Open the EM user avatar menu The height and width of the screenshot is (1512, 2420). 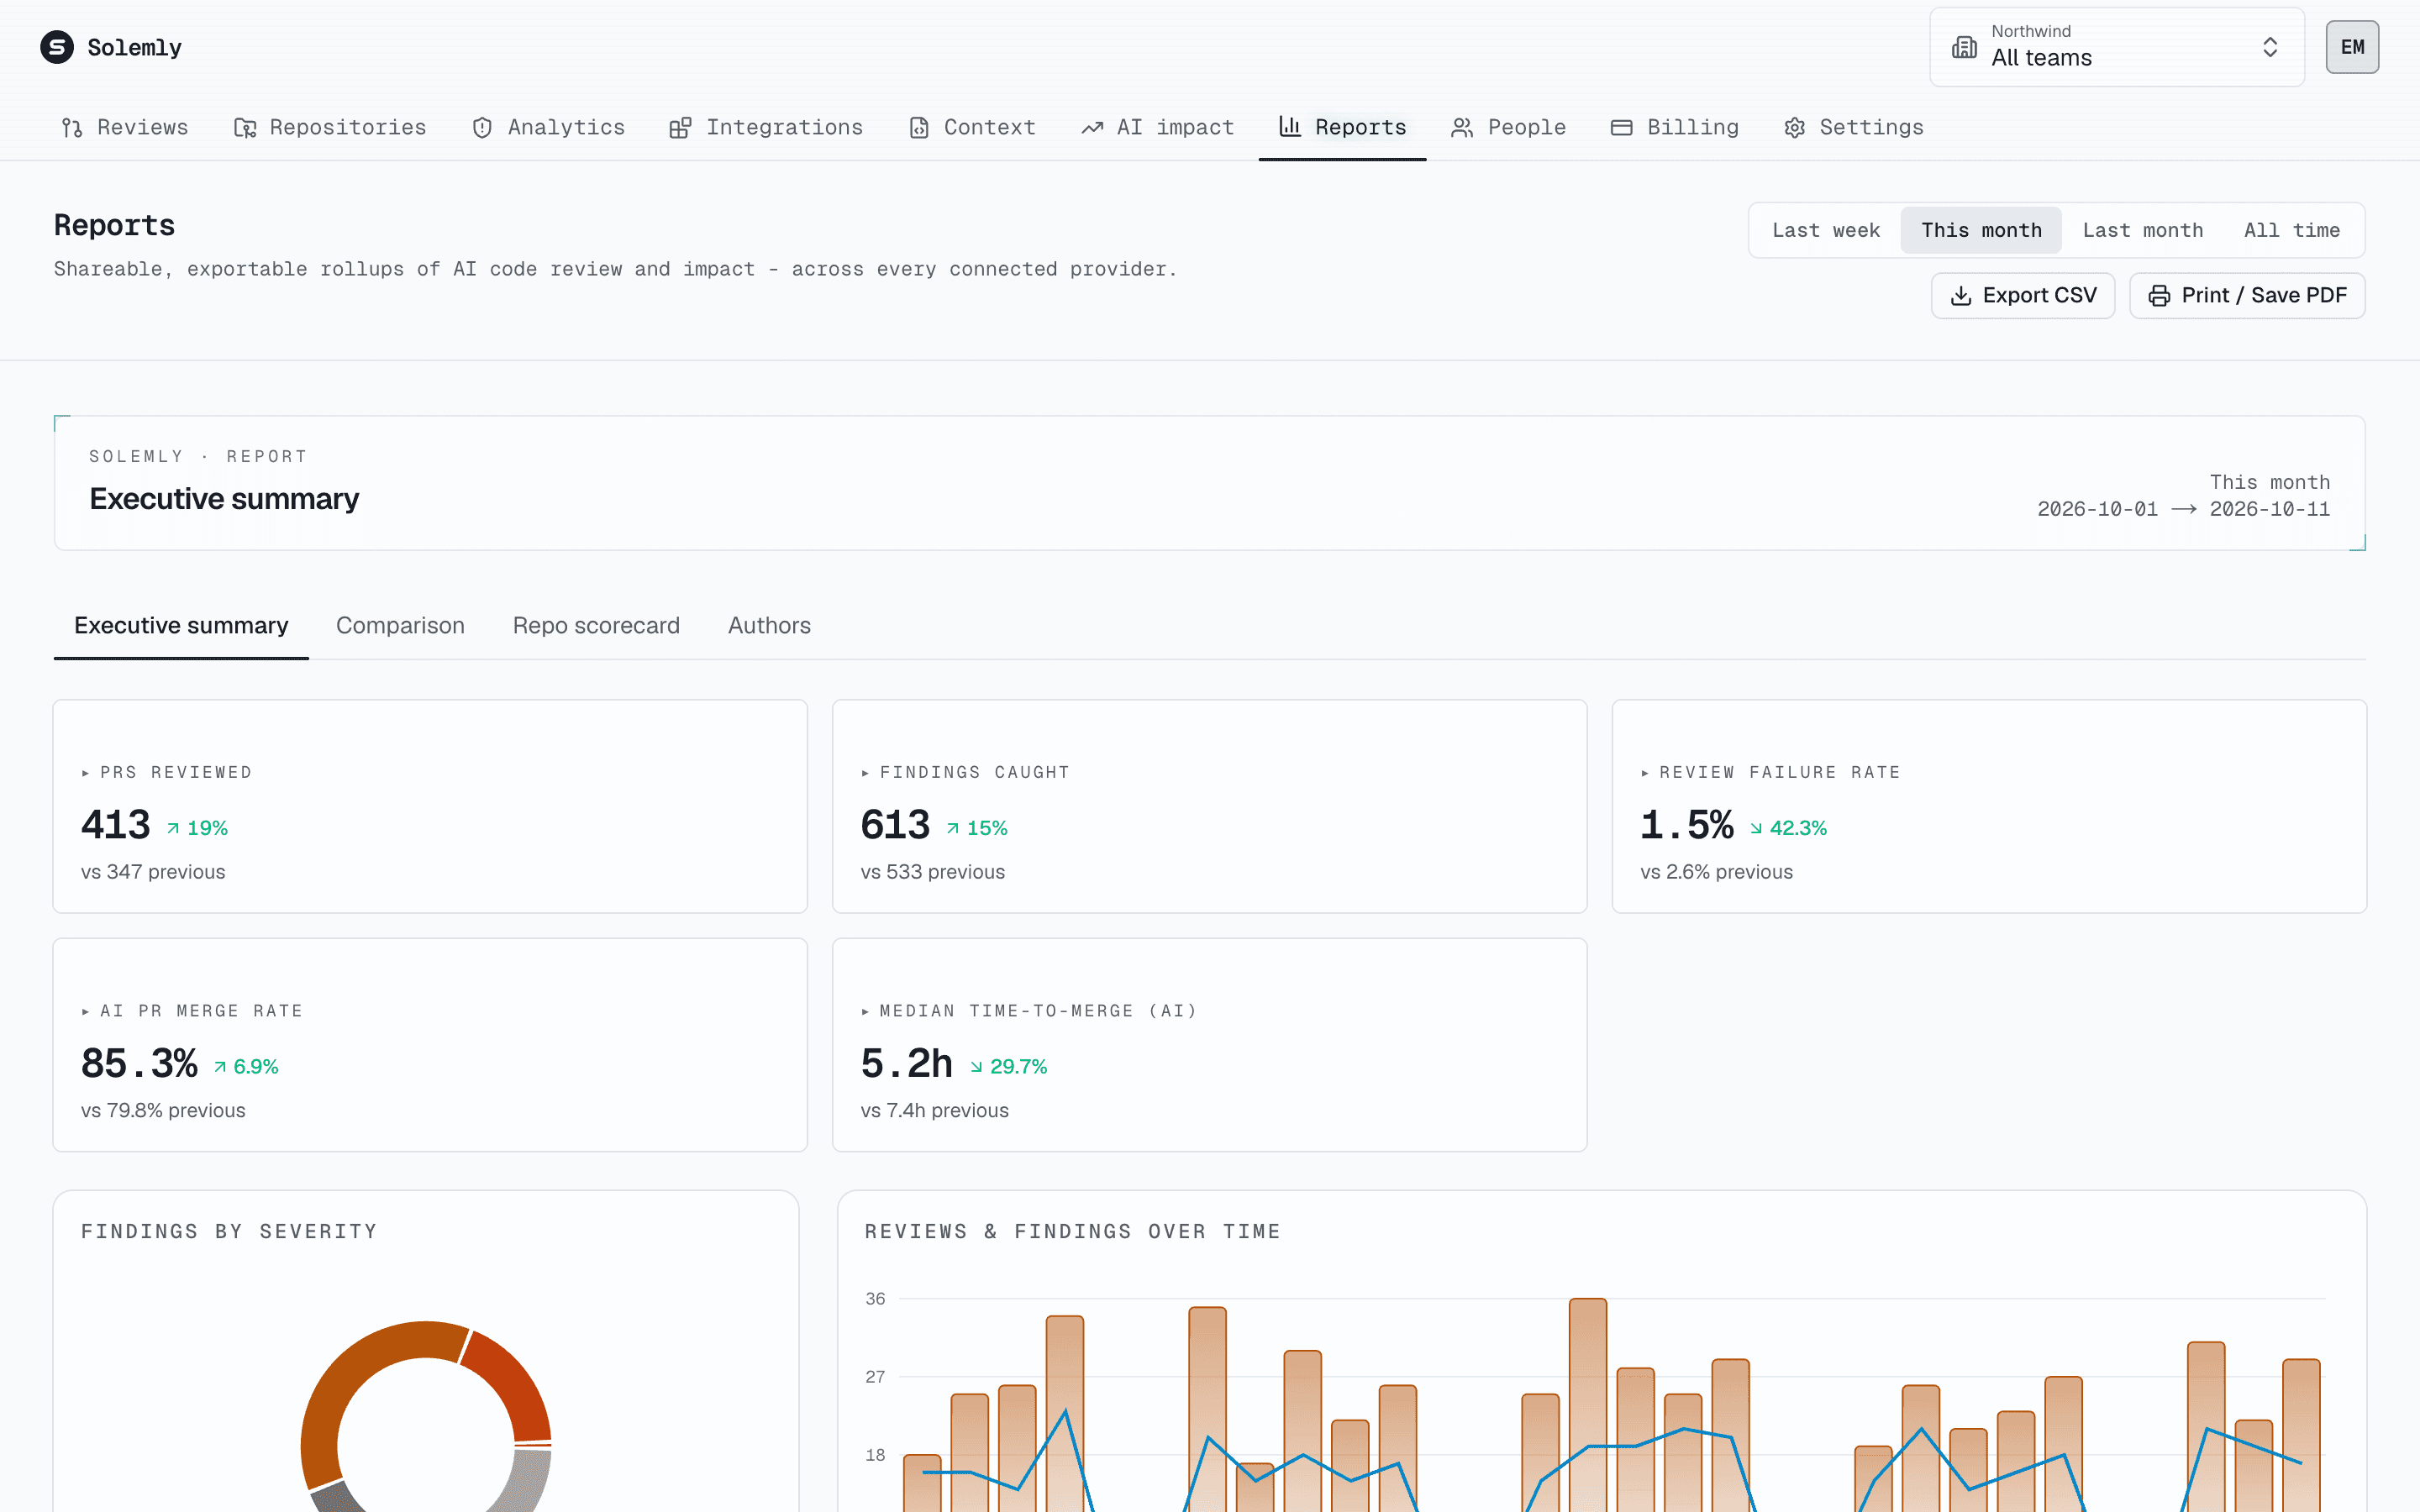[2352, 47]
